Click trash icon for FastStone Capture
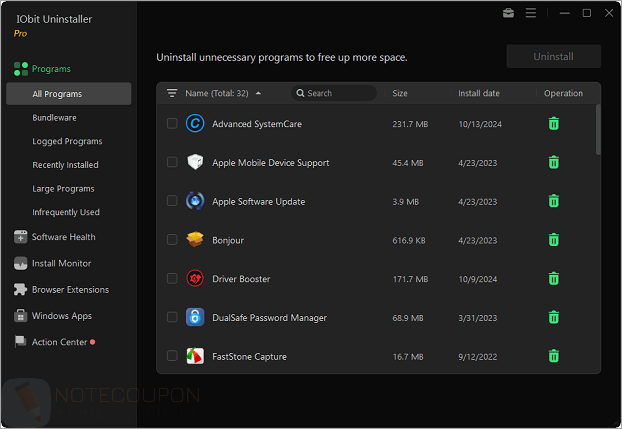 click(554, 356)
